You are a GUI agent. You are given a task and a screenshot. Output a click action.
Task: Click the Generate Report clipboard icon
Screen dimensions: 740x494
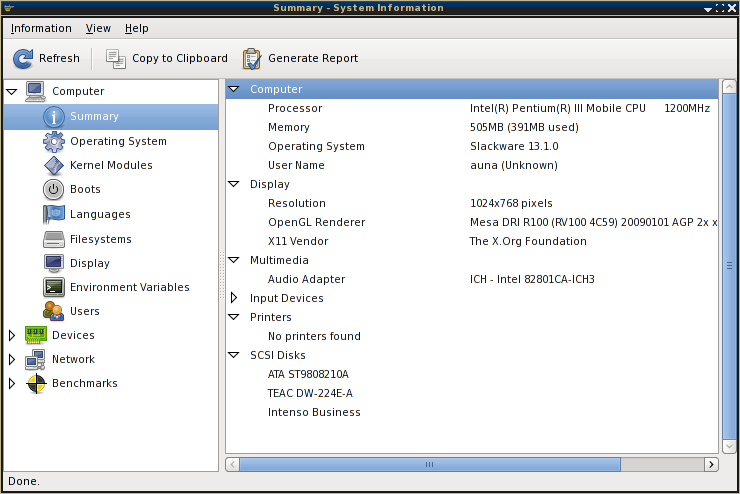click(x=252, y=59)
